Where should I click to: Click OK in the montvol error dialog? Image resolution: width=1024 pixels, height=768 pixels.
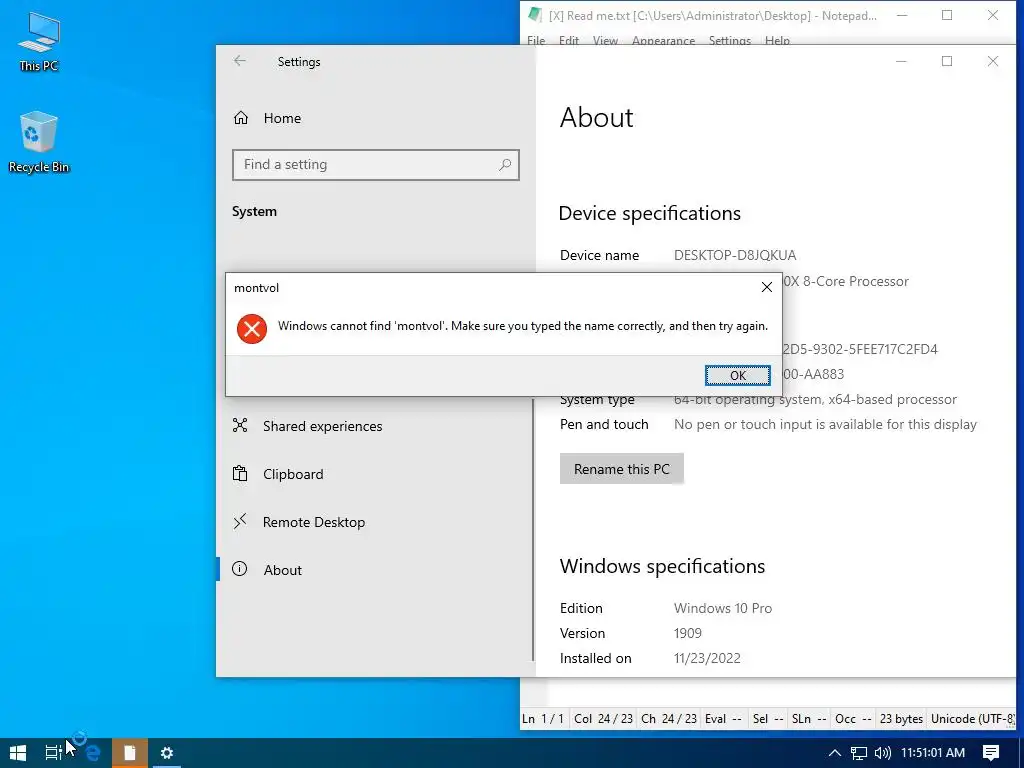[x=737, y=376]
